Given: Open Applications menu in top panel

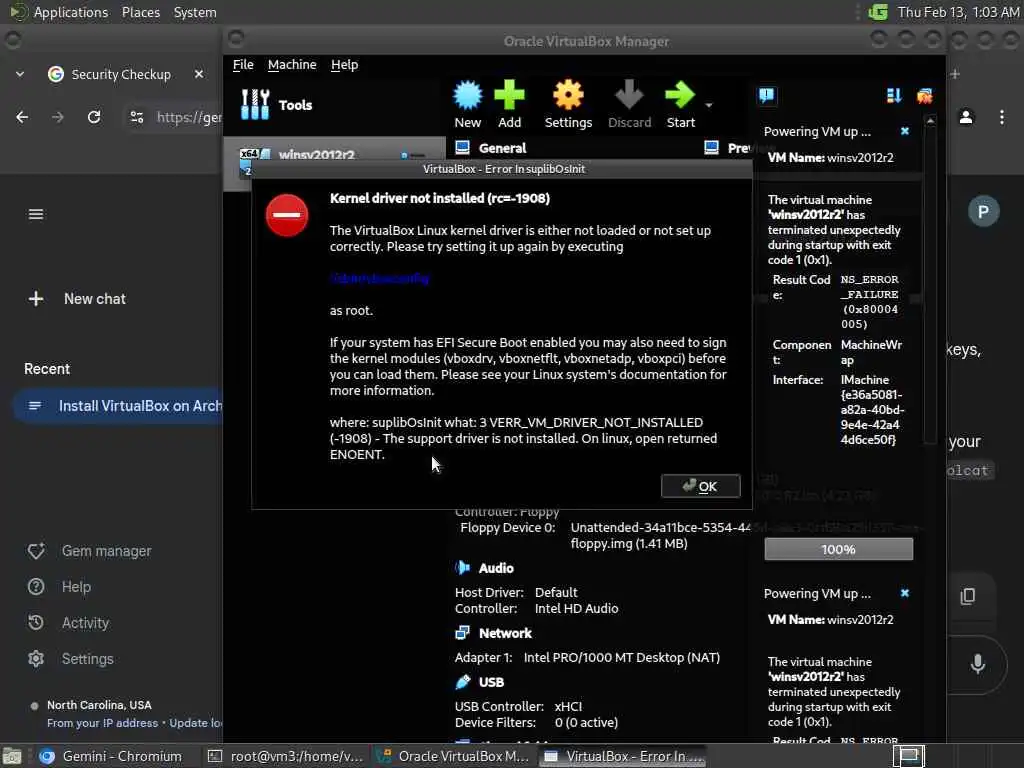Looking at the screenshot, I should pos(71,12).
